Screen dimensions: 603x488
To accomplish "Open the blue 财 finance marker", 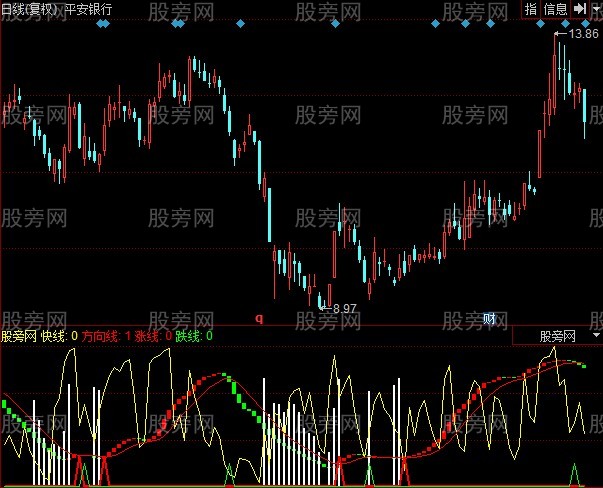I will [490, 318].
